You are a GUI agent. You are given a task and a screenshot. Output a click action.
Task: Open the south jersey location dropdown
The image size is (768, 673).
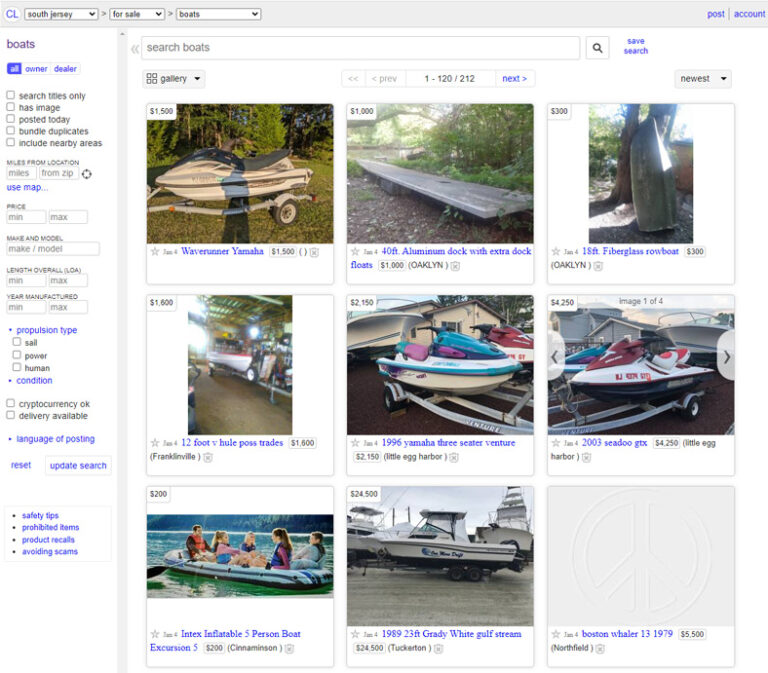pyautogui.click(x=61, y=14)
